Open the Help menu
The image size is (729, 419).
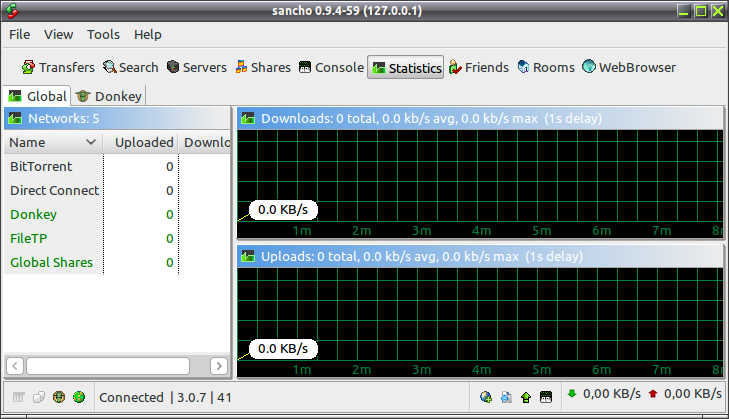148,34
